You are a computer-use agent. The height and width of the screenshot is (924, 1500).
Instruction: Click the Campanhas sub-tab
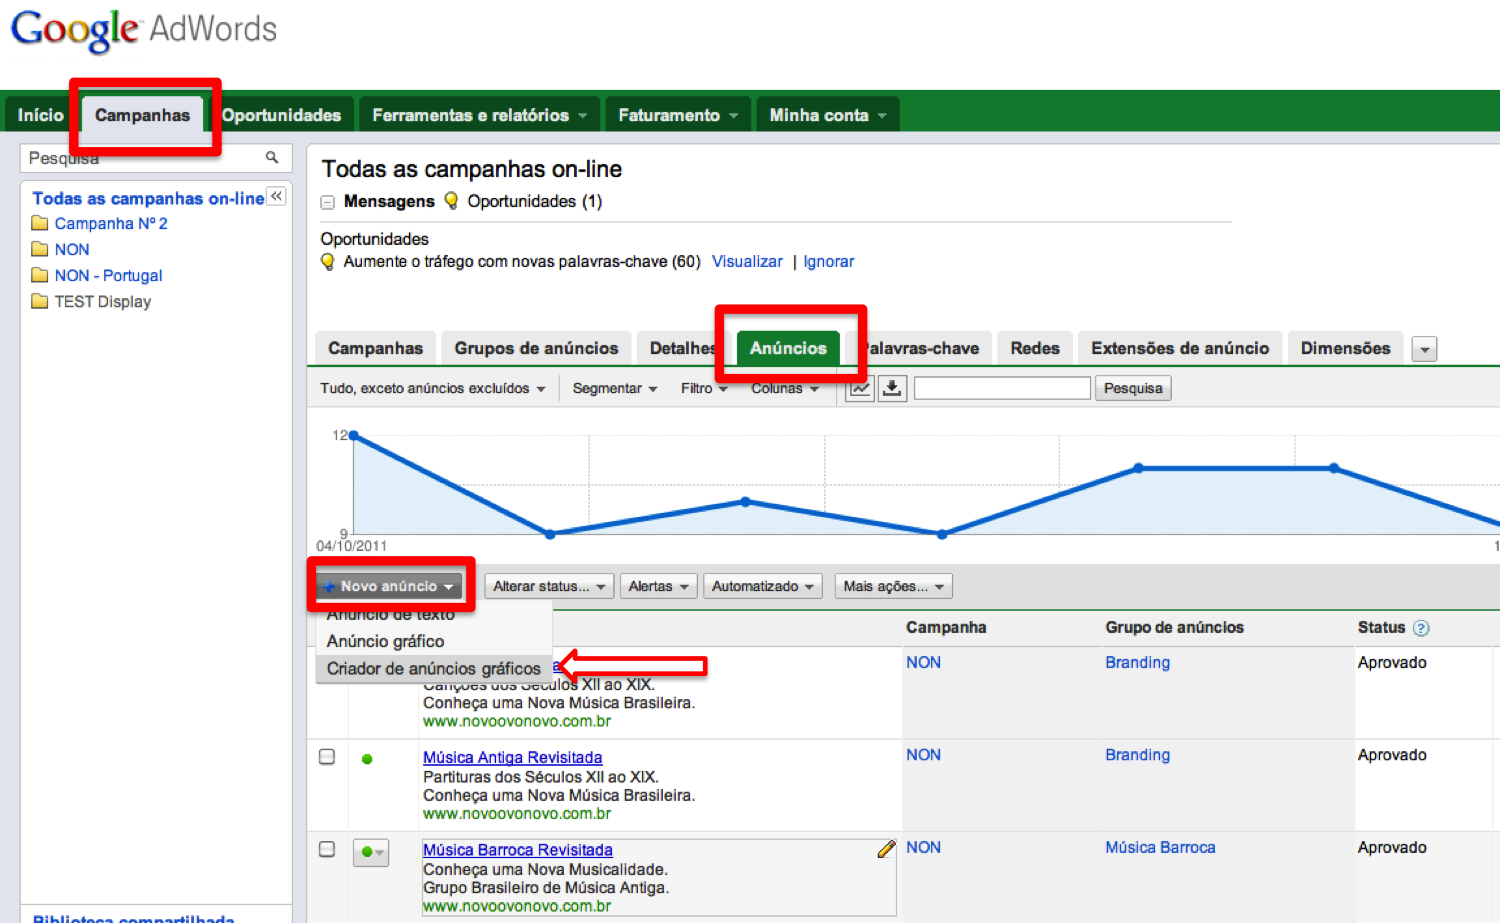[x=375, y=348]
